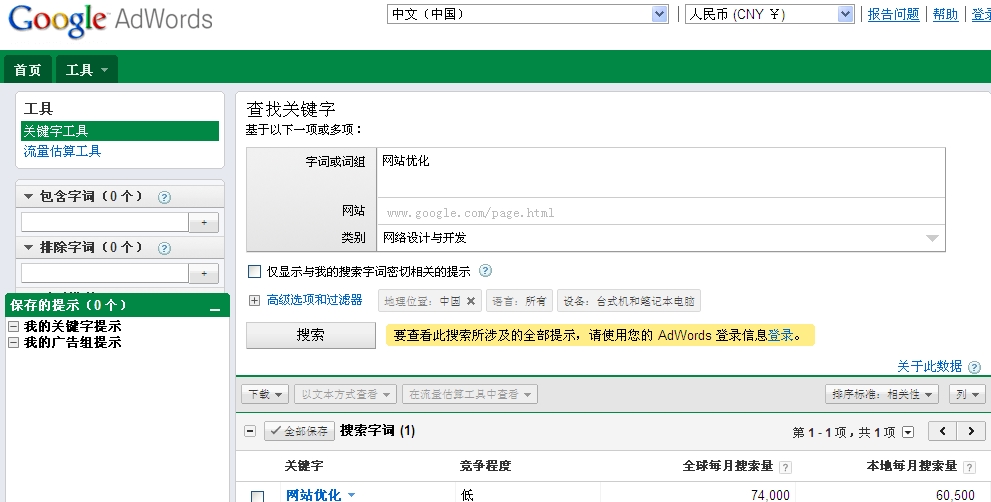Collapse 我的广告组提示 tree node
This screenshot has width=991, height=502.
pyautogui.click(x=13, y=343)
